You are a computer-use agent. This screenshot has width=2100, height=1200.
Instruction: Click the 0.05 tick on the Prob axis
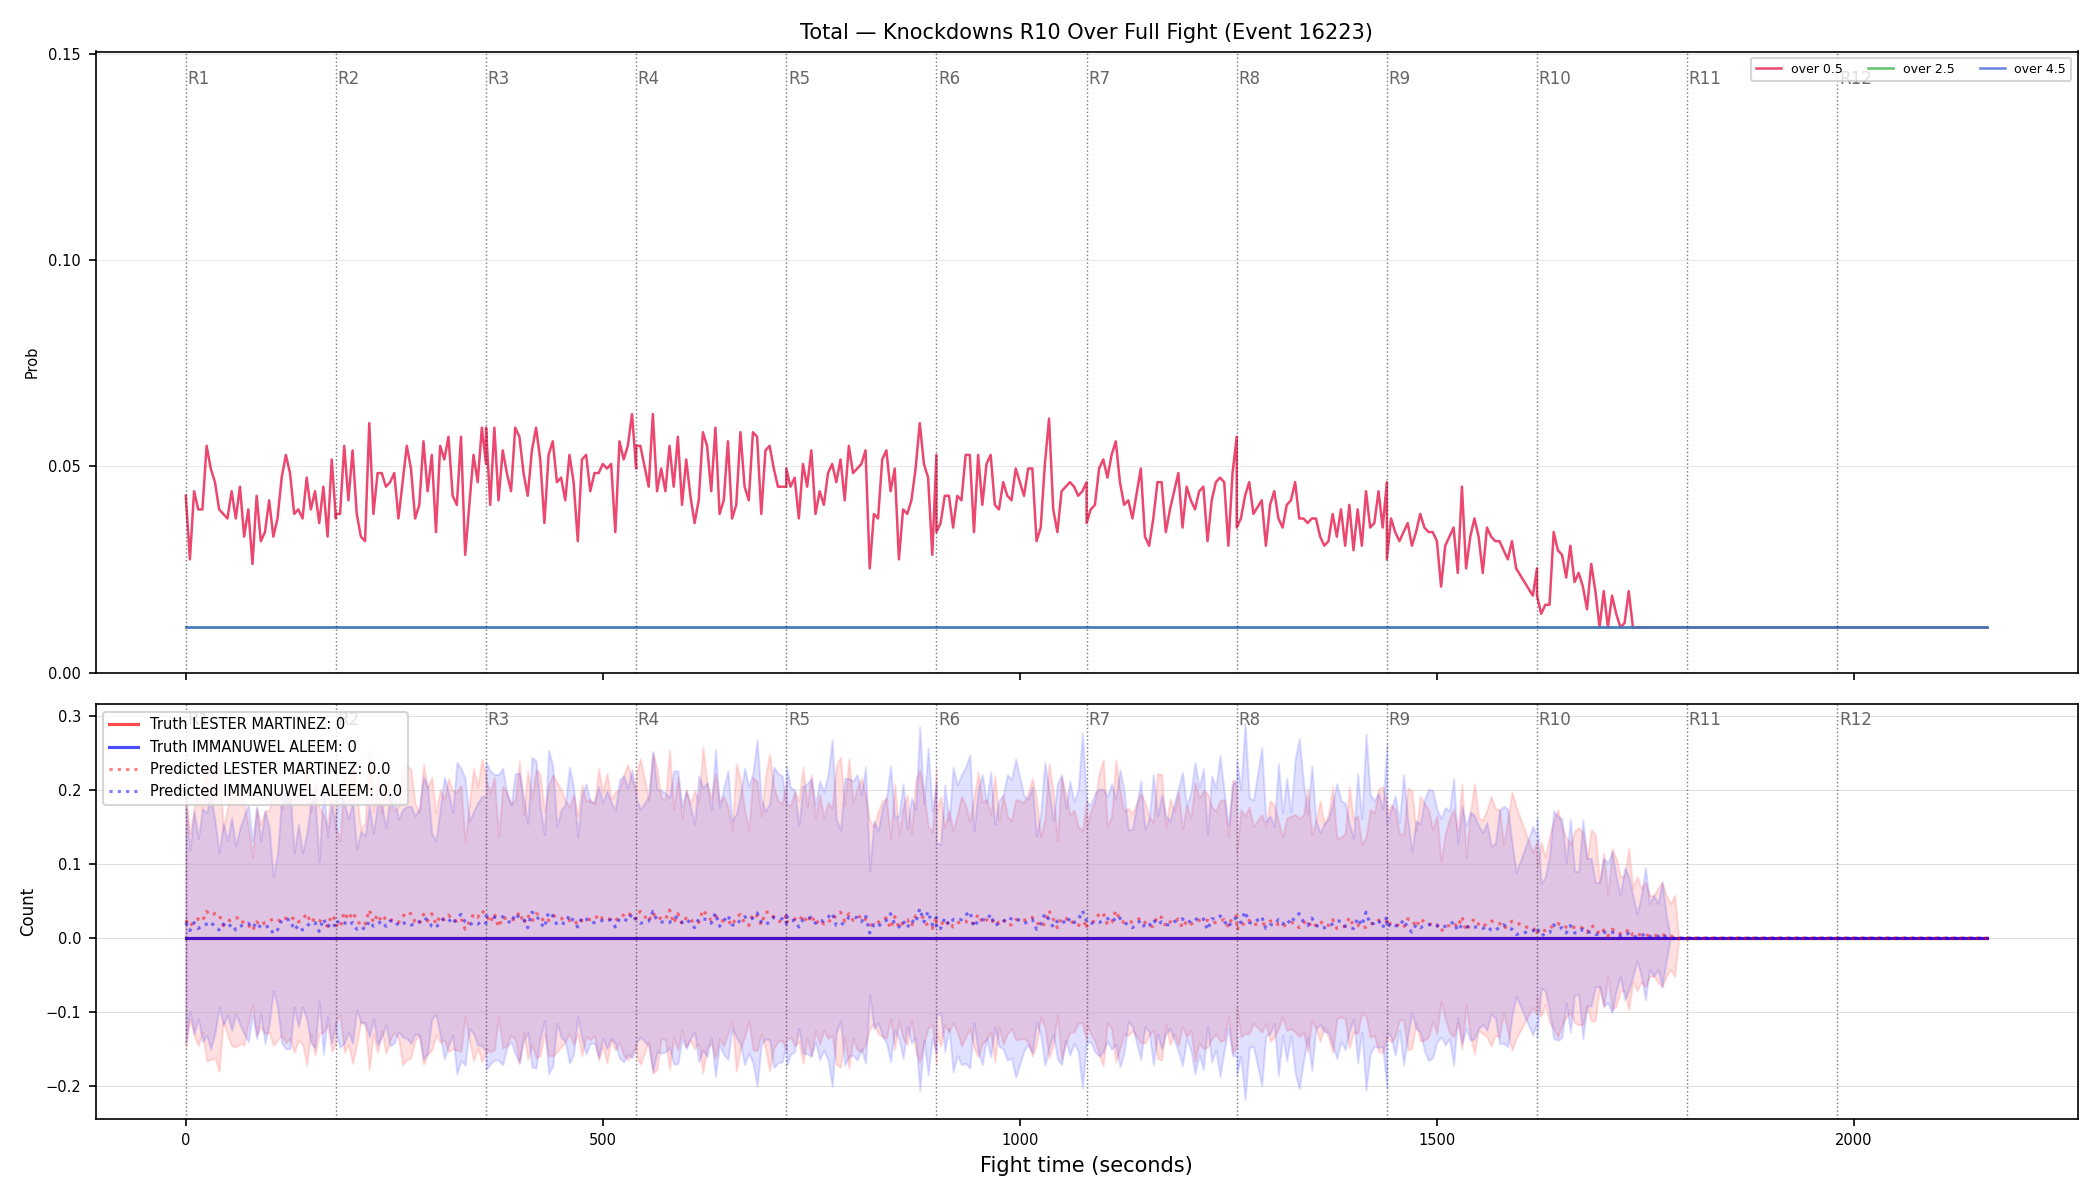pos(65,466)
